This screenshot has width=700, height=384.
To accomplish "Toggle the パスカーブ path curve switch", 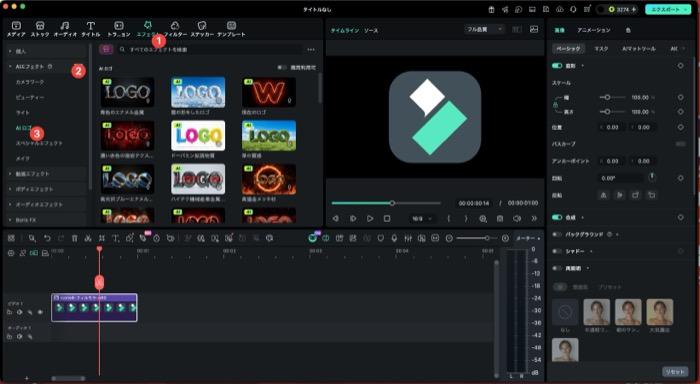I will 680,144.
